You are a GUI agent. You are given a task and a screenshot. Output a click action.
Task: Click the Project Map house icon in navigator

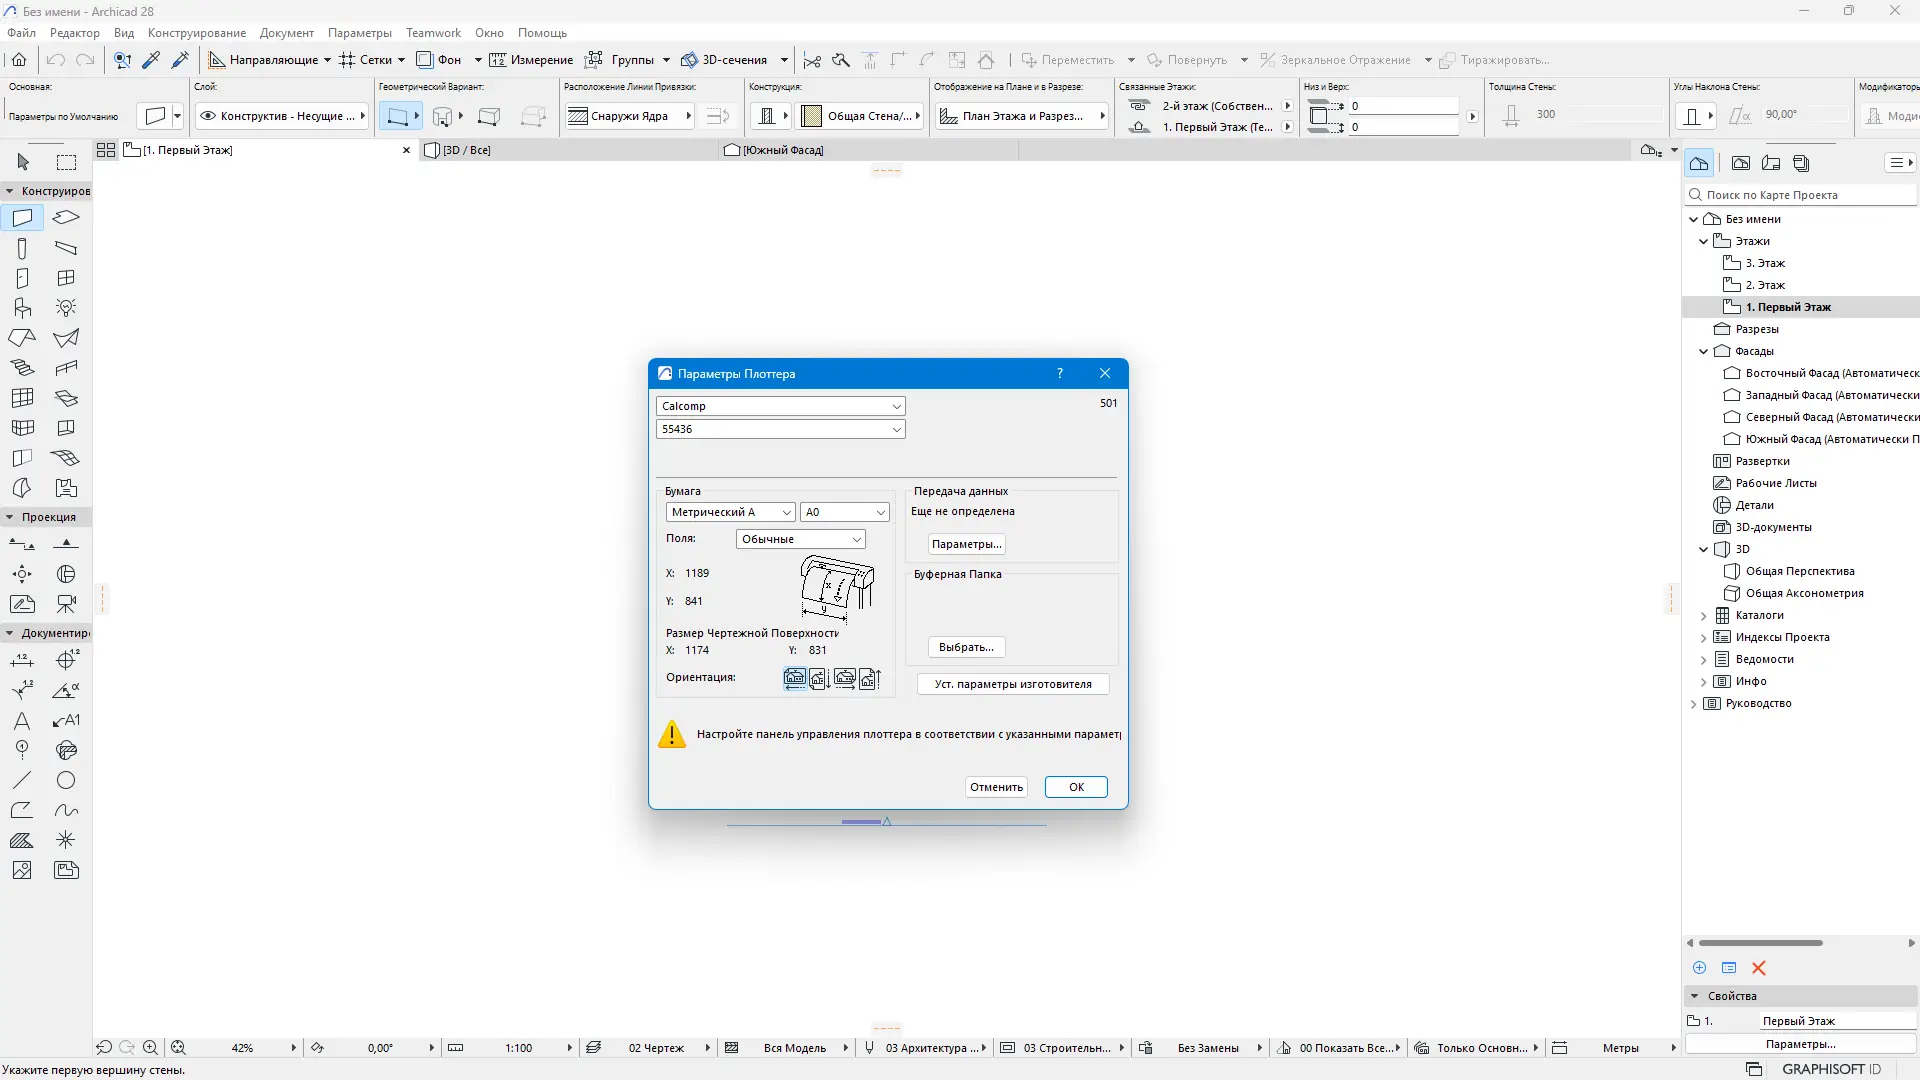(x=1699, y=163)
